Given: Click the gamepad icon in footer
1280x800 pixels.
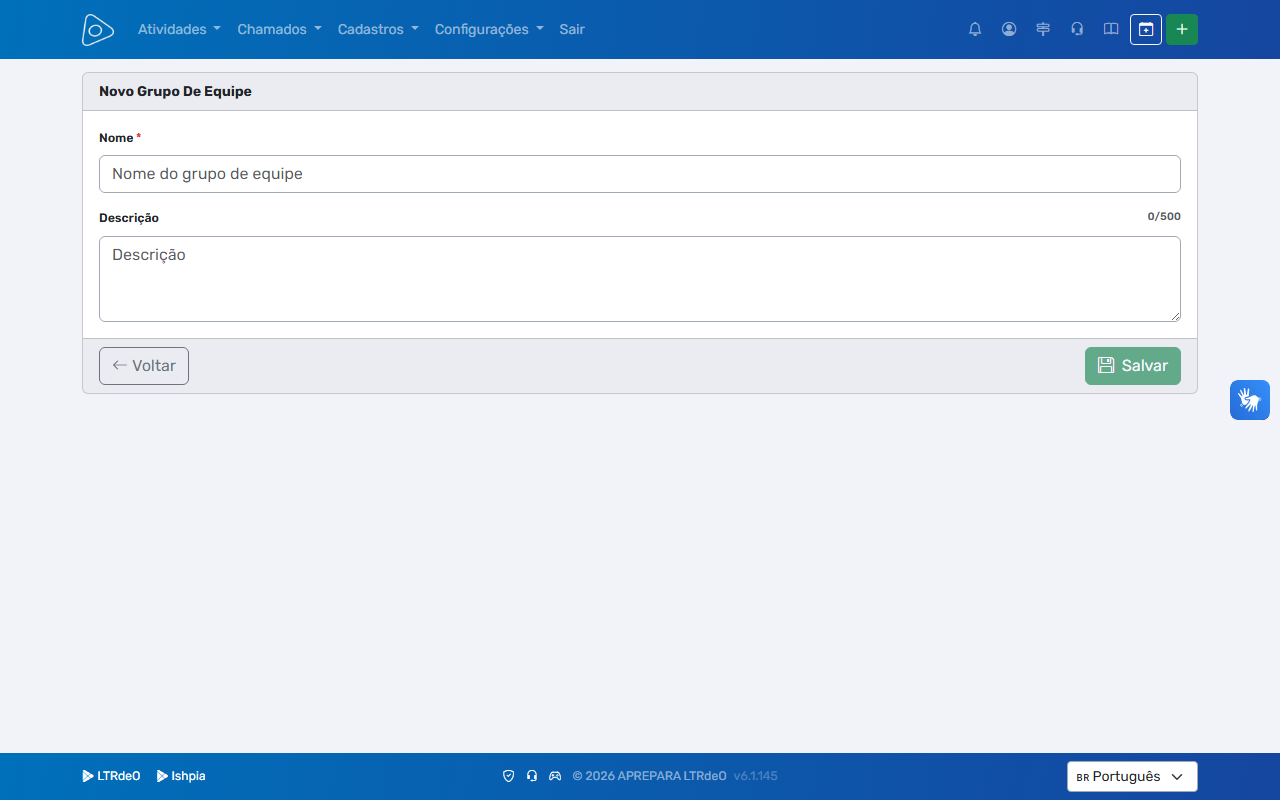Looking at the screenshot, I should coord(555,776).
